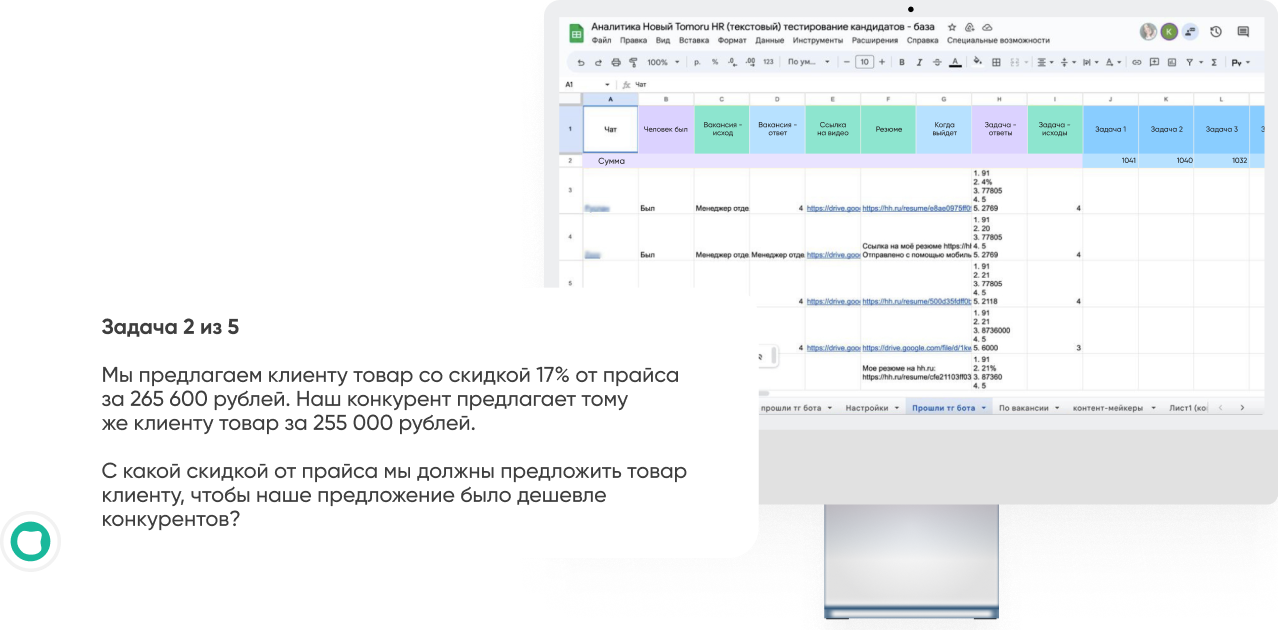Open the Вставка menu
The height and width of the screenshot is (630, 1278).
coord(694,41)
